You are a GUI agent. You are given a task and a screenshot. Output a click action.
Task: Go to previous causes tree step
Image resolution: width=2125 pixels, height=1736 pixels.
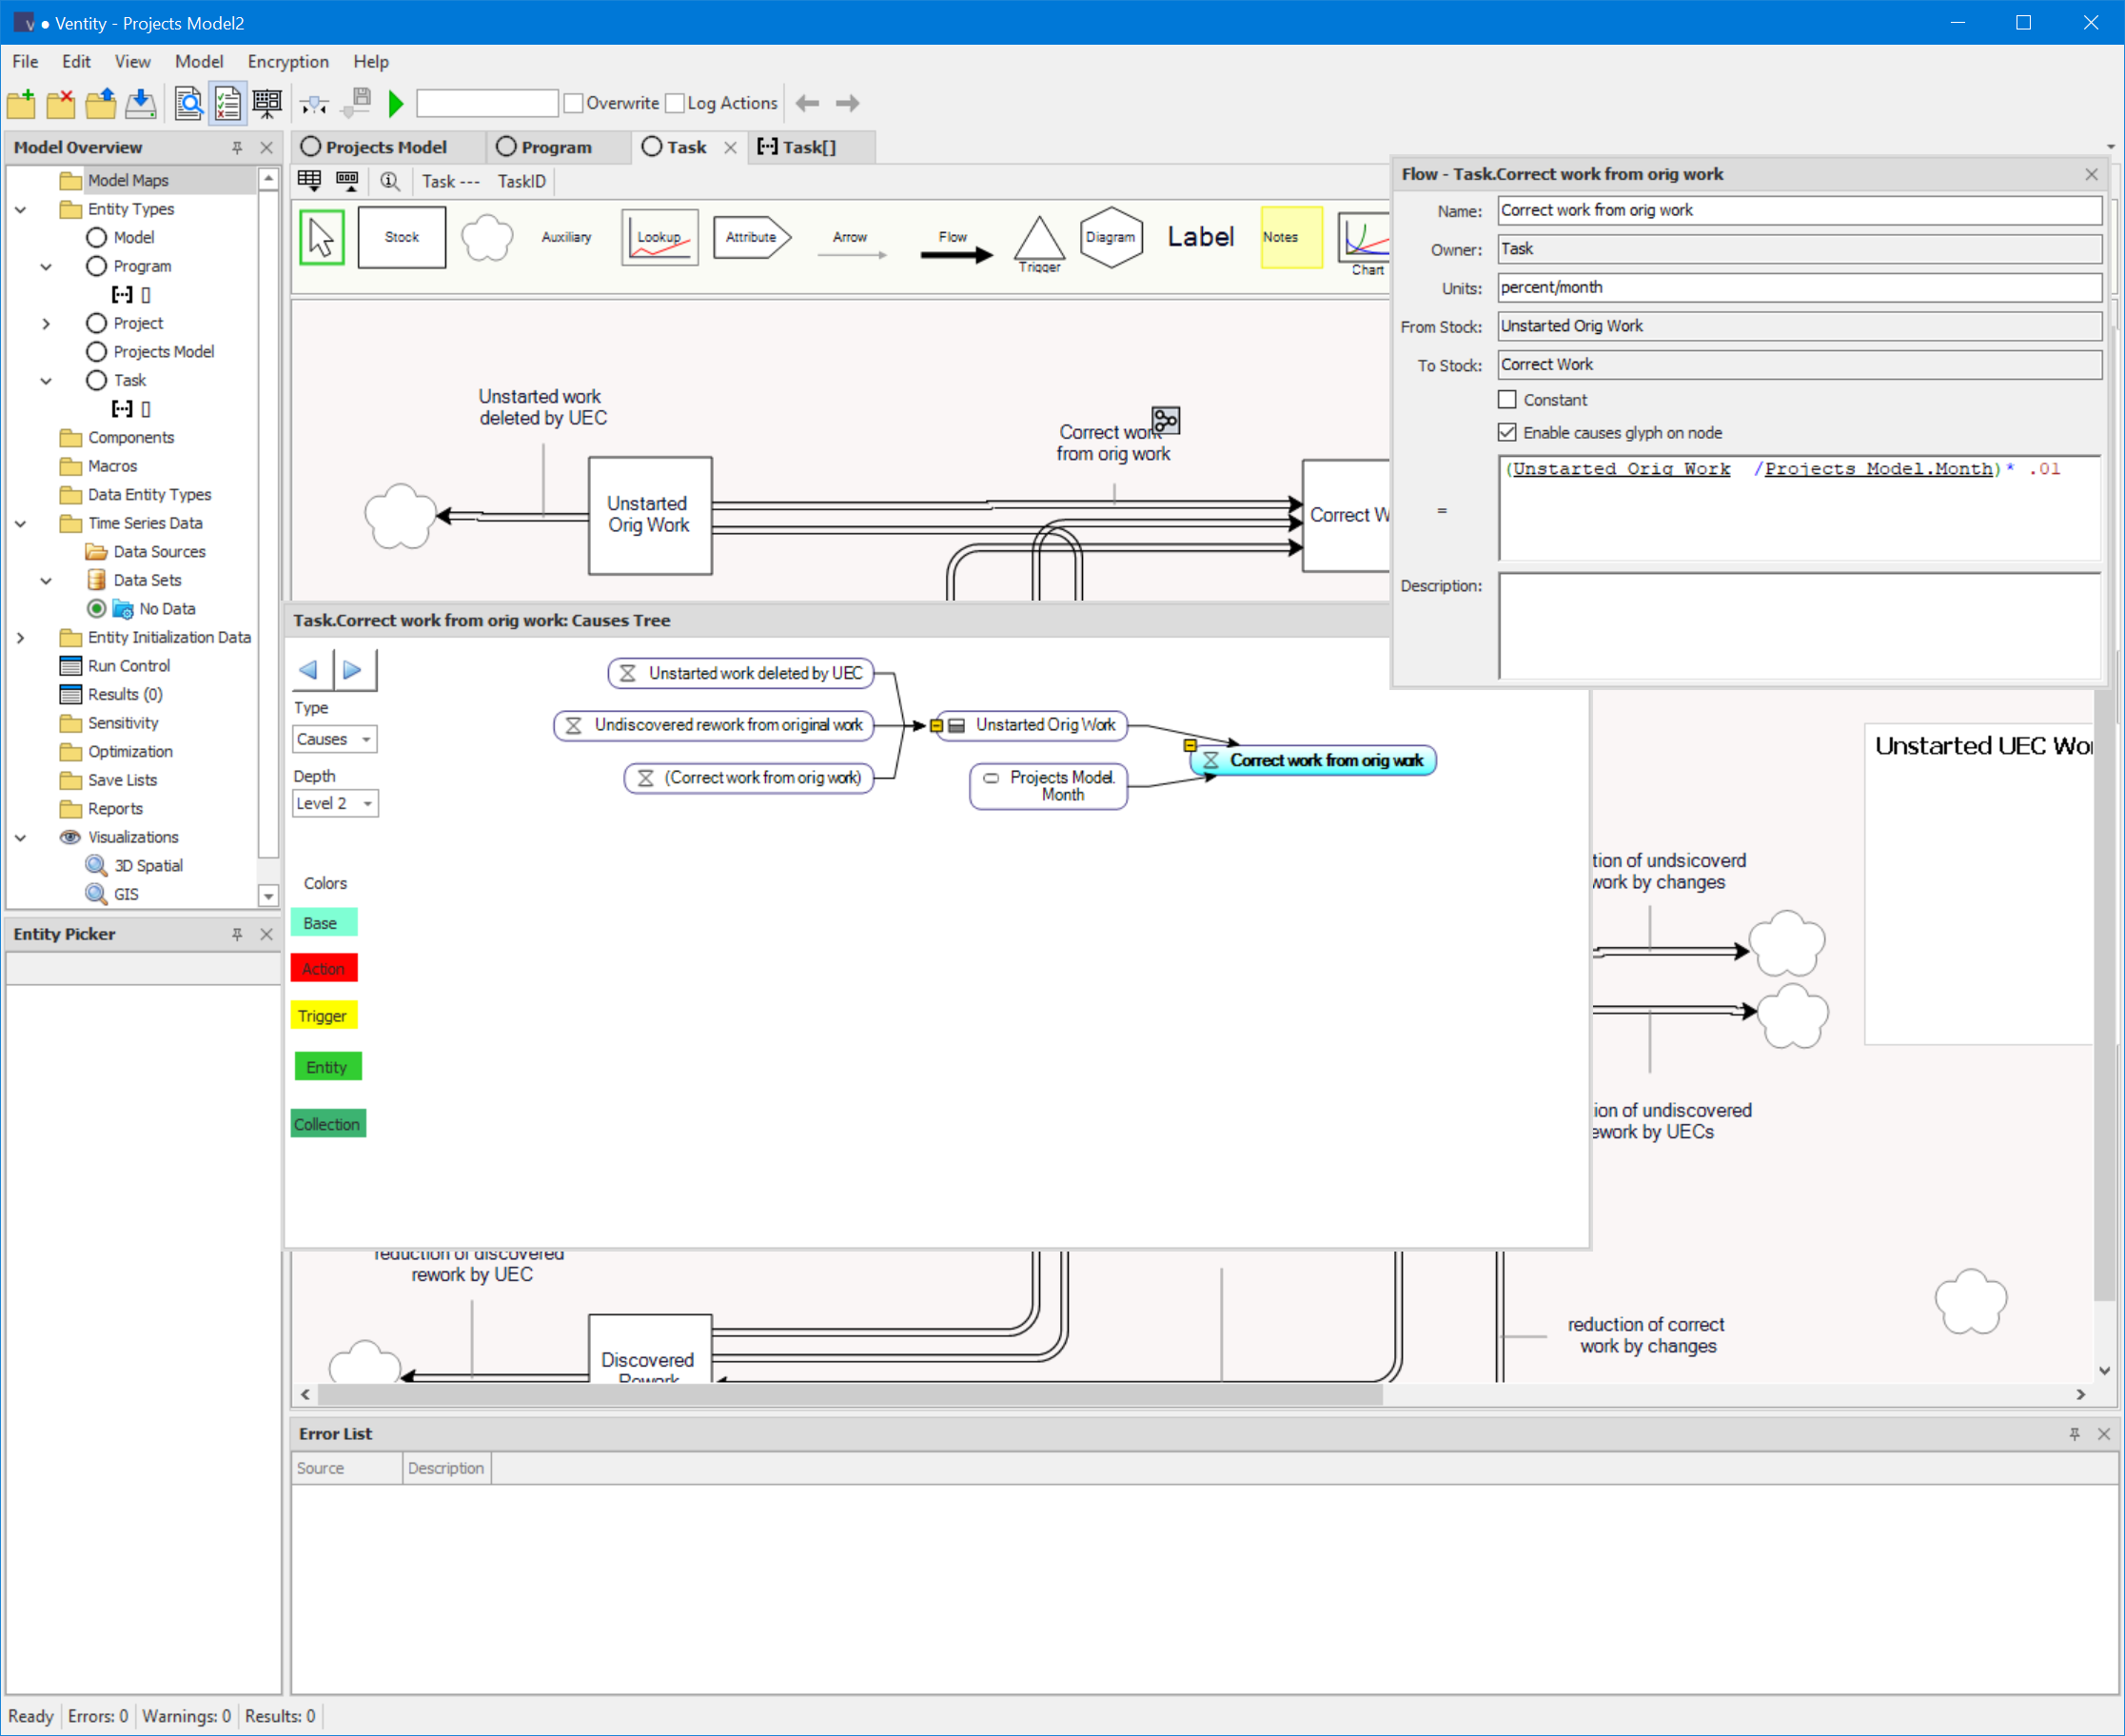point(309,669)
